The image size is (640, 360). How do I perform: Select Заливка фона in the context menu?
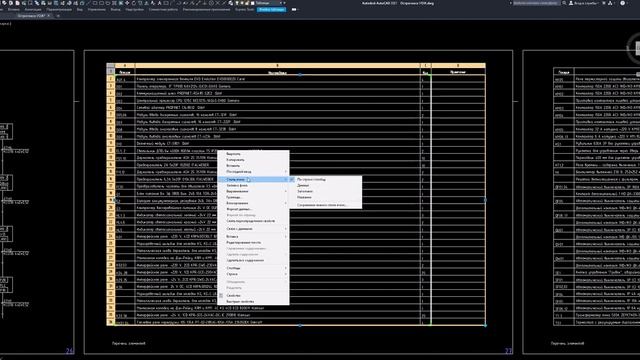coord(253,185)
